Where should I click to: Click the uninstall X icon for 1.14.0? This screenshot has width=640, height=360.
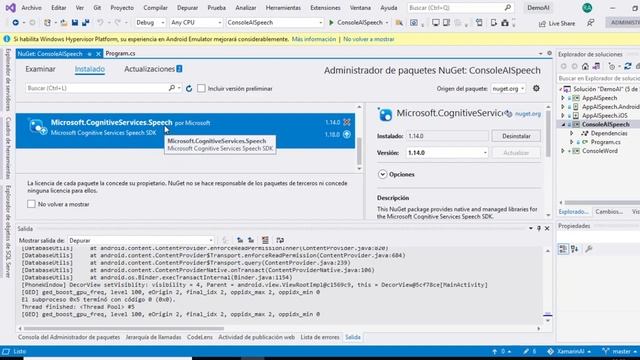tap(347, 122)
